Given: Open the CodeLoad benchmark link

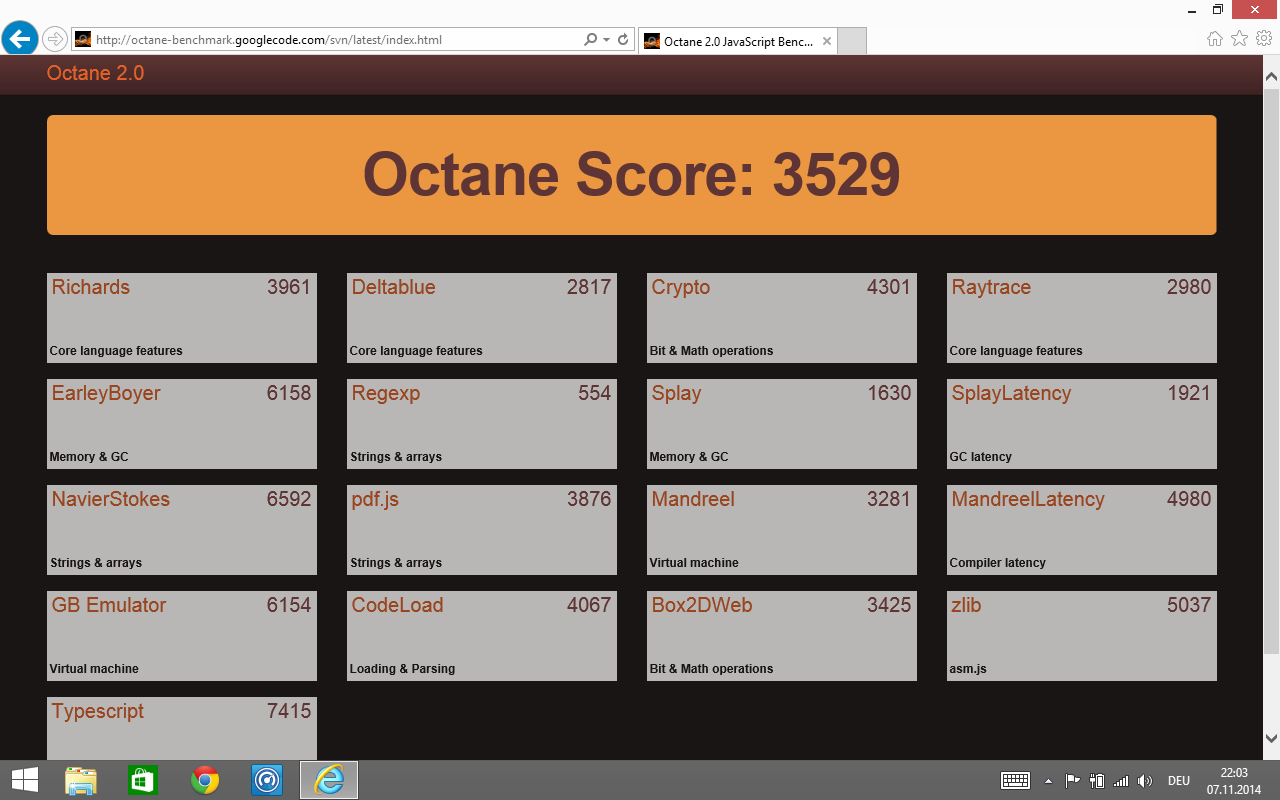Looking at the screenshot, I should (x=397, y=605).
